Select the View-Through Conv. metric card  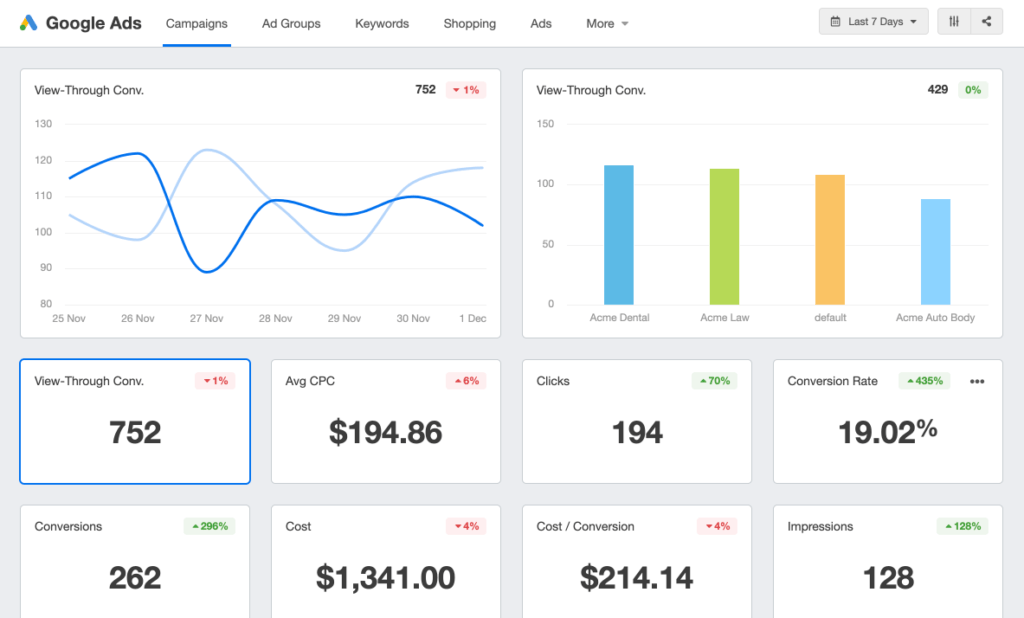[135, 421]
